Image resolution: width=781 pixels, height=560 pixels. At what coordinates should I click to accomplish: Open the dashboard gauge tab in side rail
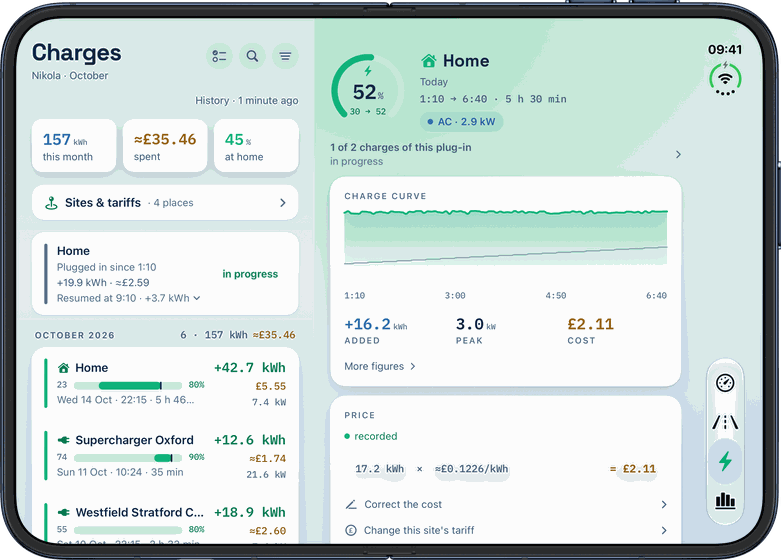(x=725, y=383)
